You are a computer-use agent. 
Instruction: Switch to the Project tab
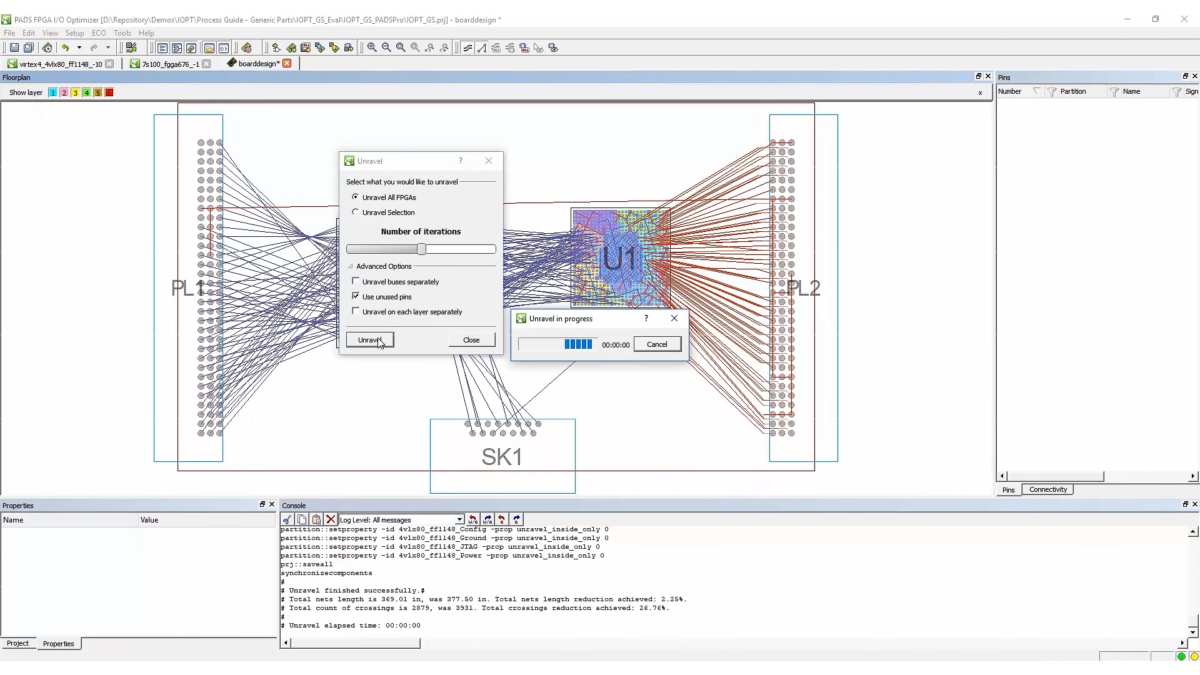coord(18,643)
